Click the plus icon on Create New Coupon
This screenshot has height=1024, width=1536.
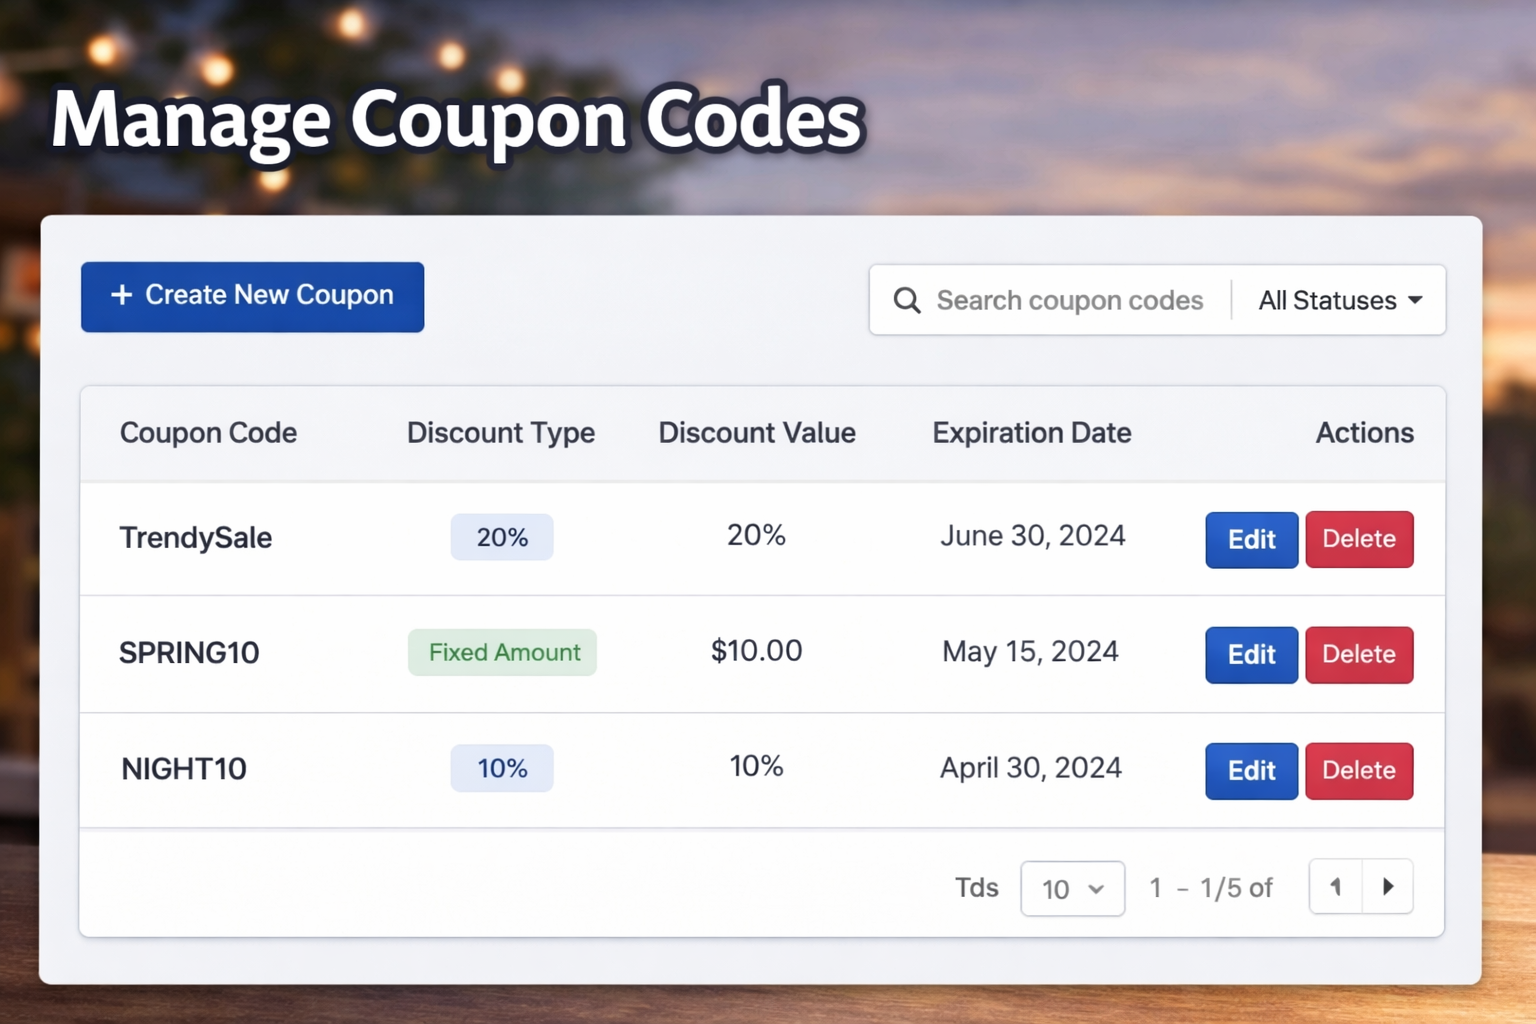pyautogui.click(x=122, y=295)
